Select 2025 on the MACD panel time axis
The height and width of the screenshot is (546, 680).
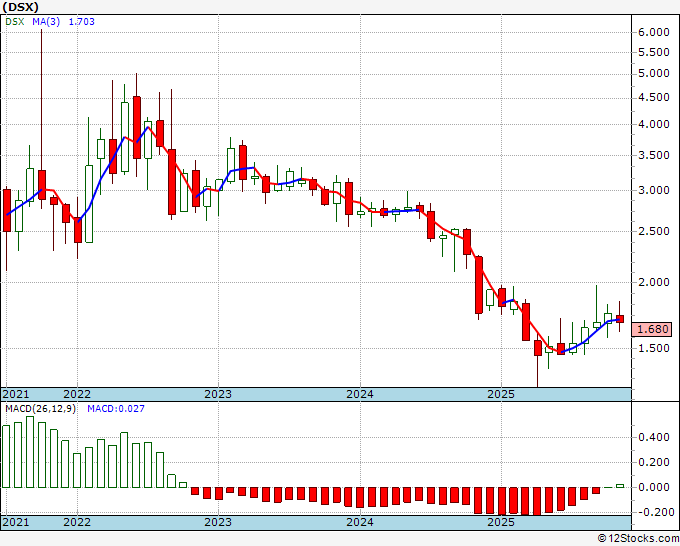pos(501,522)
